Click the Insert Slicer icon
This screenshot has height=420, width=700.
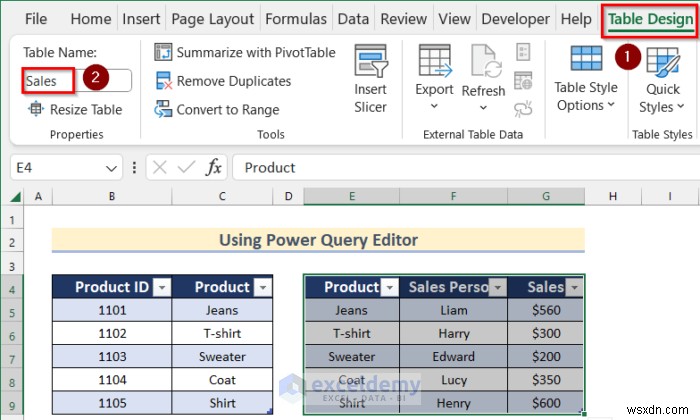371,61
